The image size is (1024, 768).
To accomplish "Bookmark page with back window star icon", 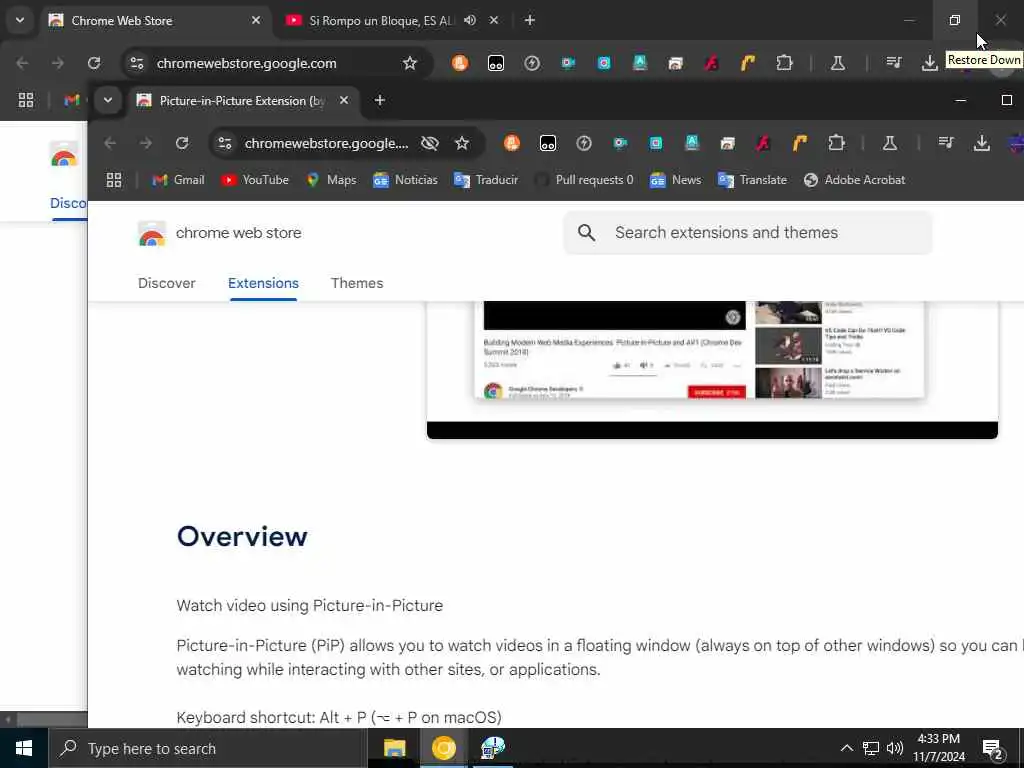I will pos(409,63).
